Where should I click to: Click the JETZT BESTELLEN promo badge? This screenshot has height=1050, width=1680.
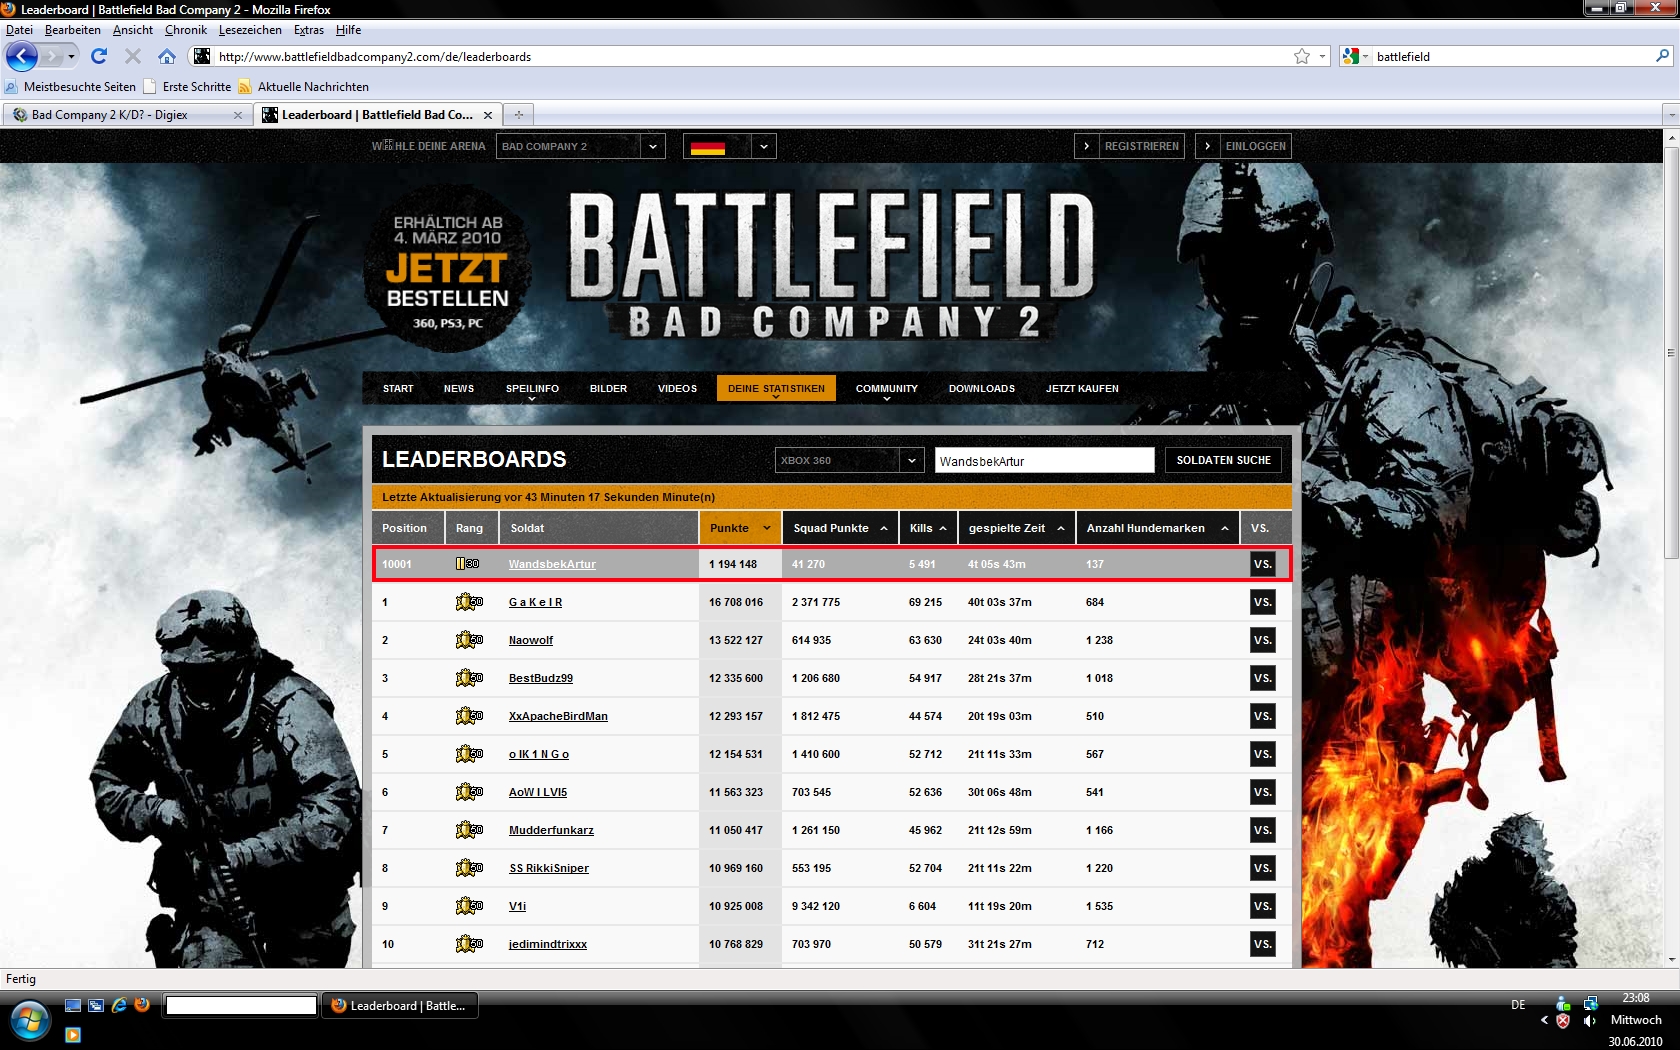(447, 267)
